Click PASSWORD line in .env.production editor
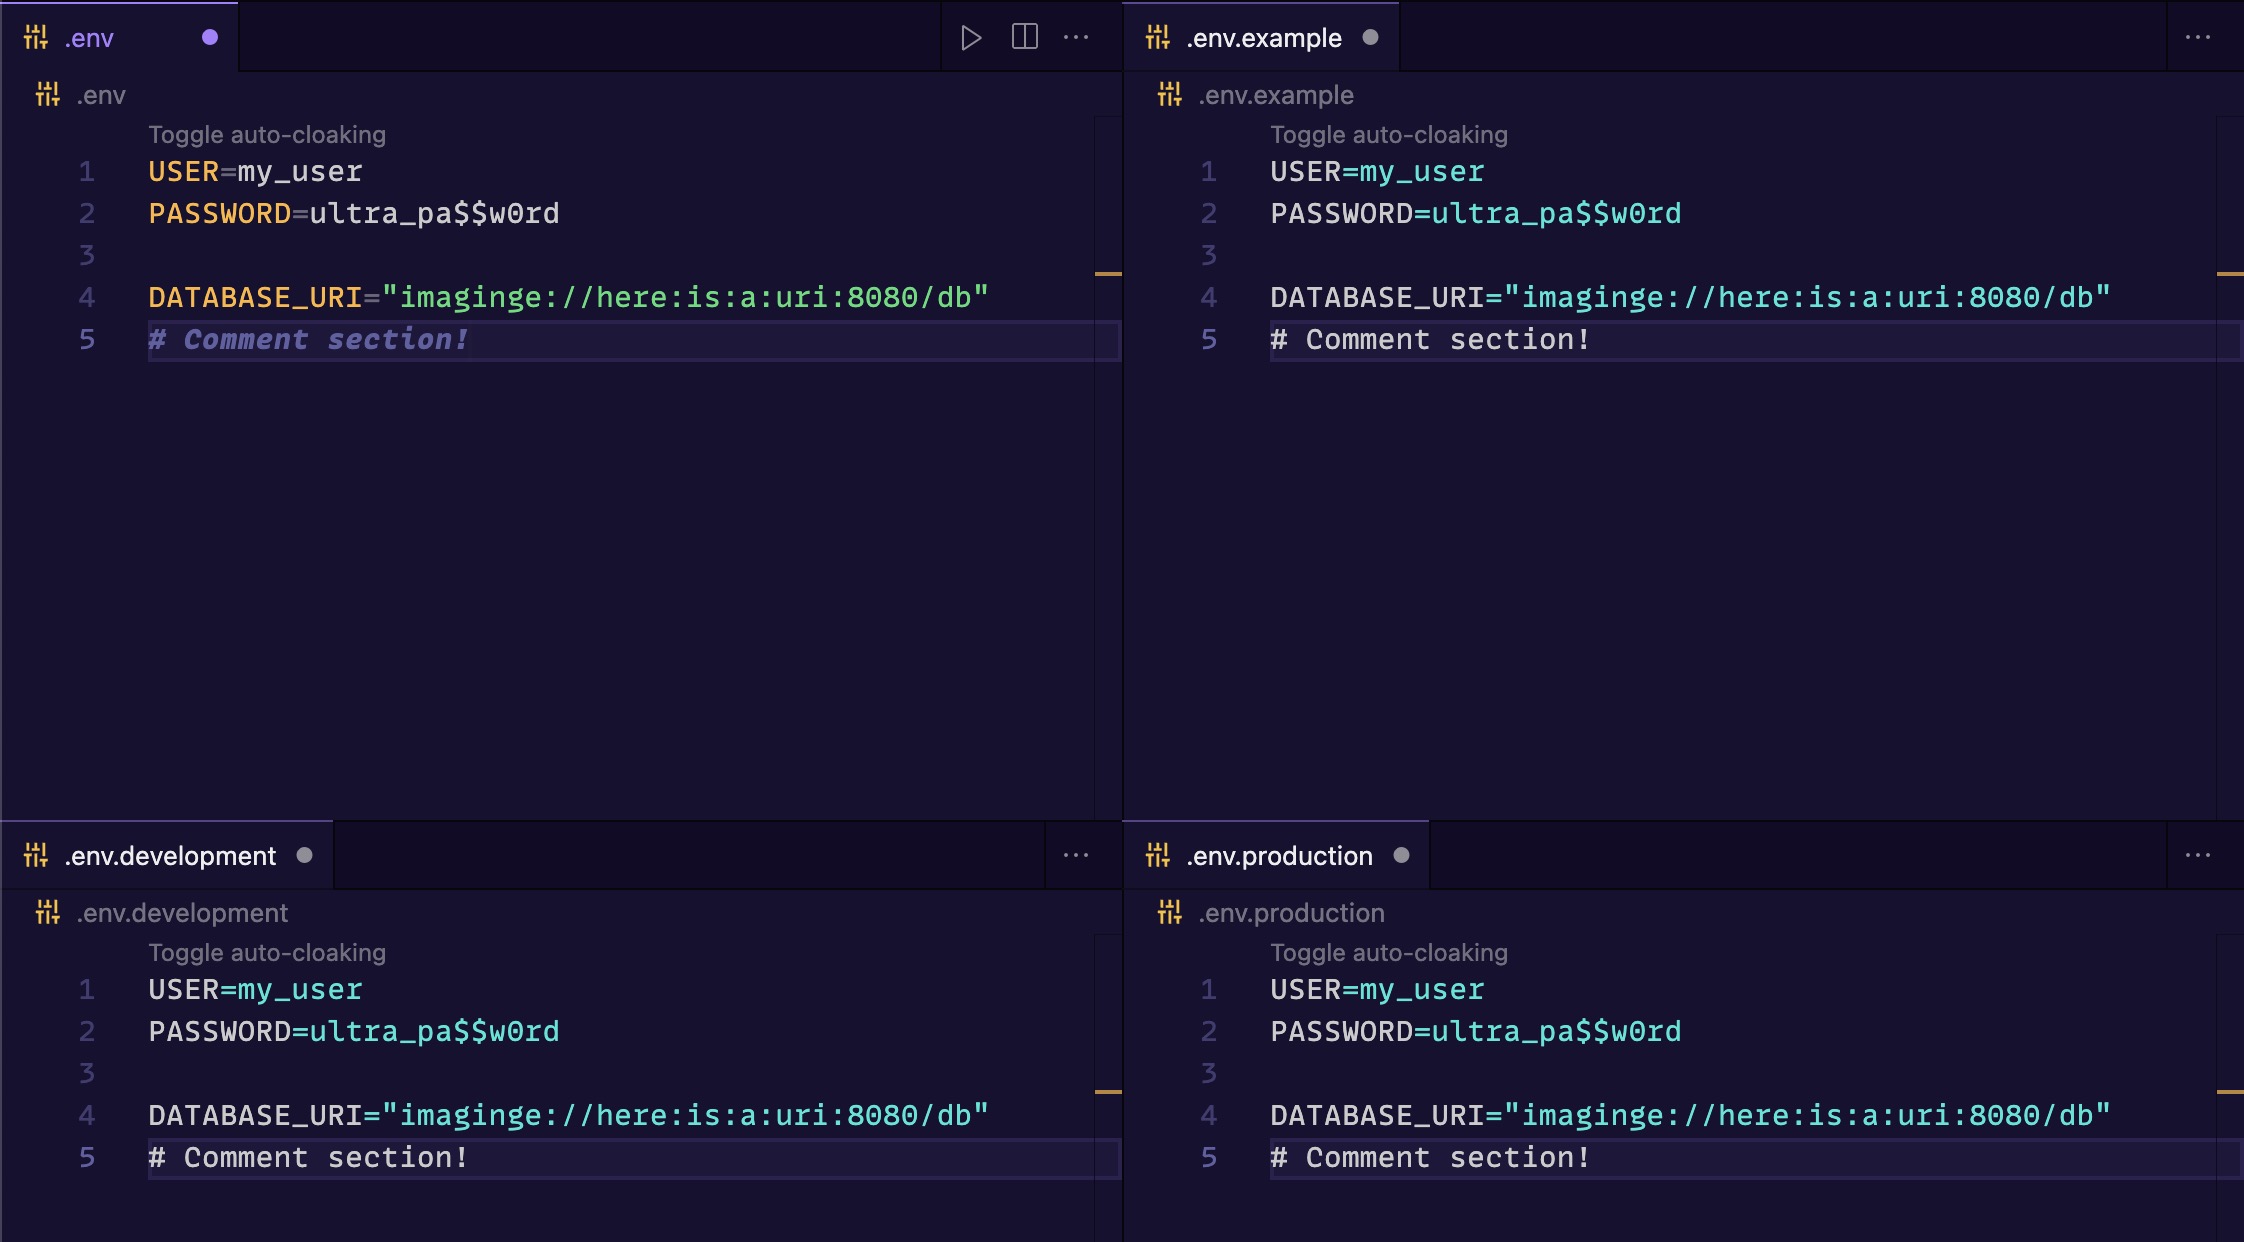This screenshot has width=2244, height=1242. pyautogui.click(x=1476, y=1032)
